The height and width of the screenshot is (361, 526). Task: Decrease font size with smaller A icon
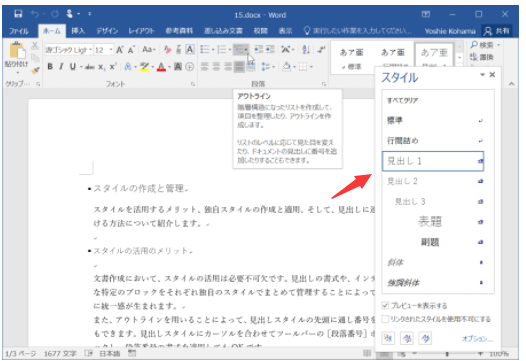[131, 50]
